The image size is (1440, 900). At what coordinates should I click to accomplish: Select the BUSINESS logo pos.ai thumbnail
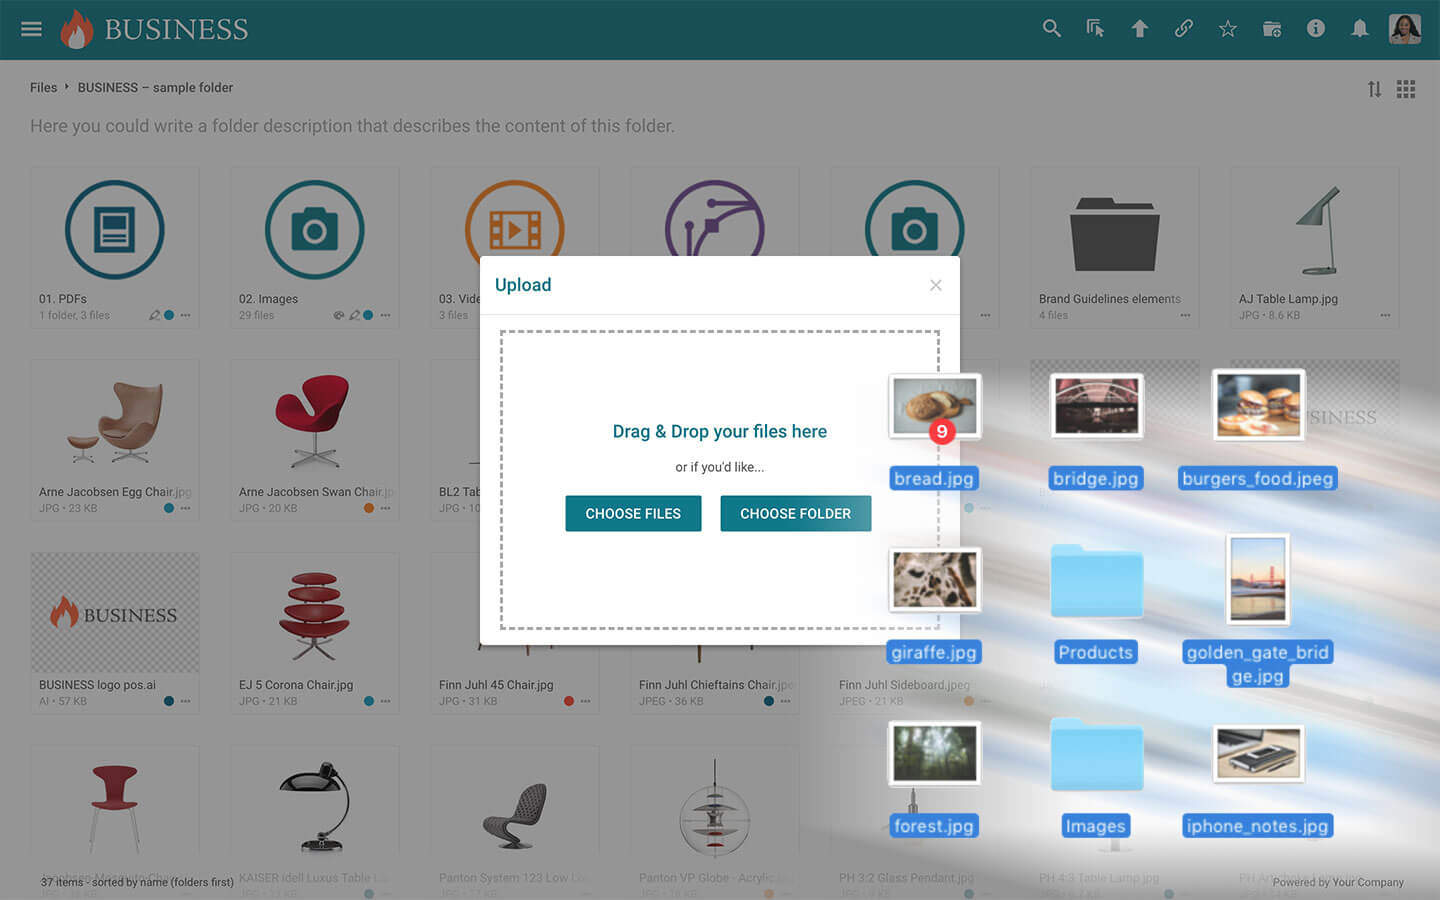click(115, 613)
